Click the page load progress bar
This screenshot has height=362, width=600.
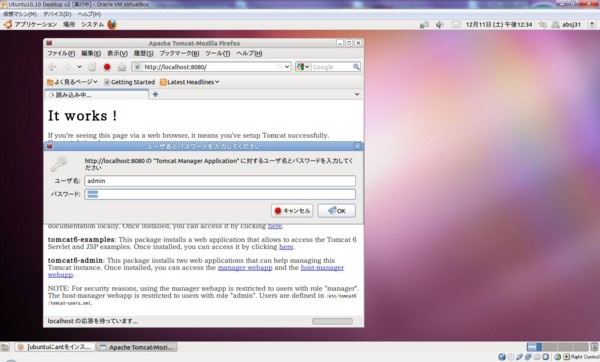(332, 321)
